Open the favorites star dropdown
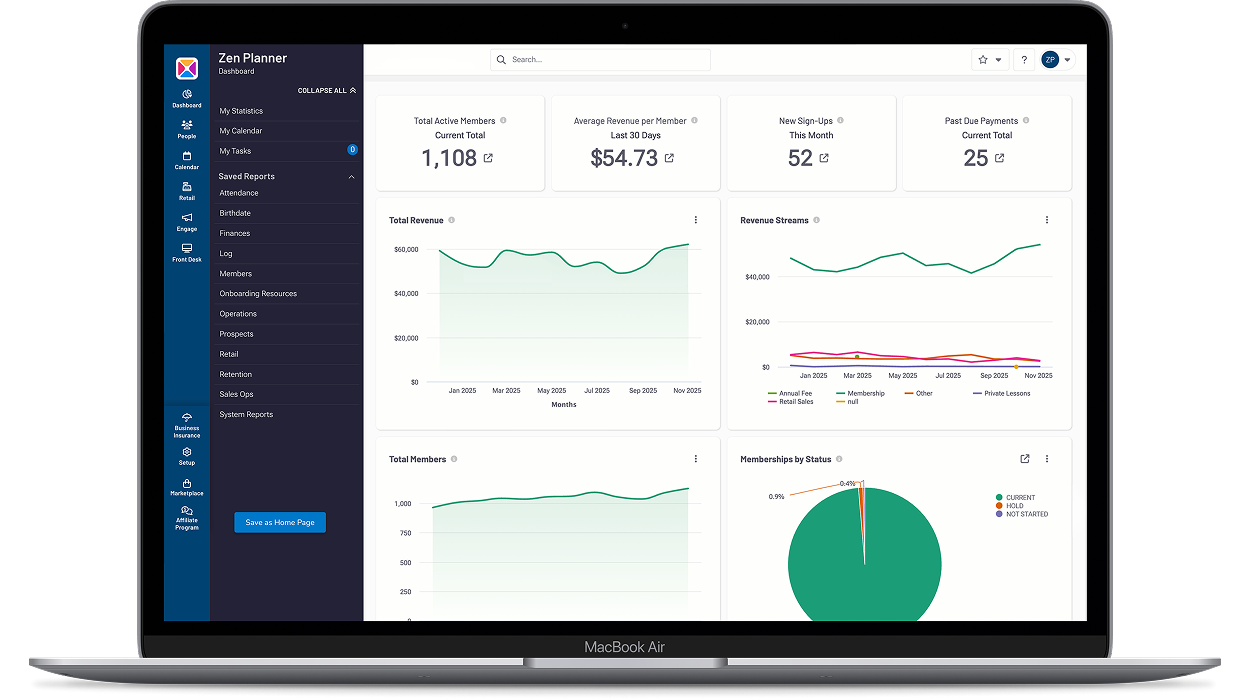Screen dimensions: 1248x700 point(990,60)
